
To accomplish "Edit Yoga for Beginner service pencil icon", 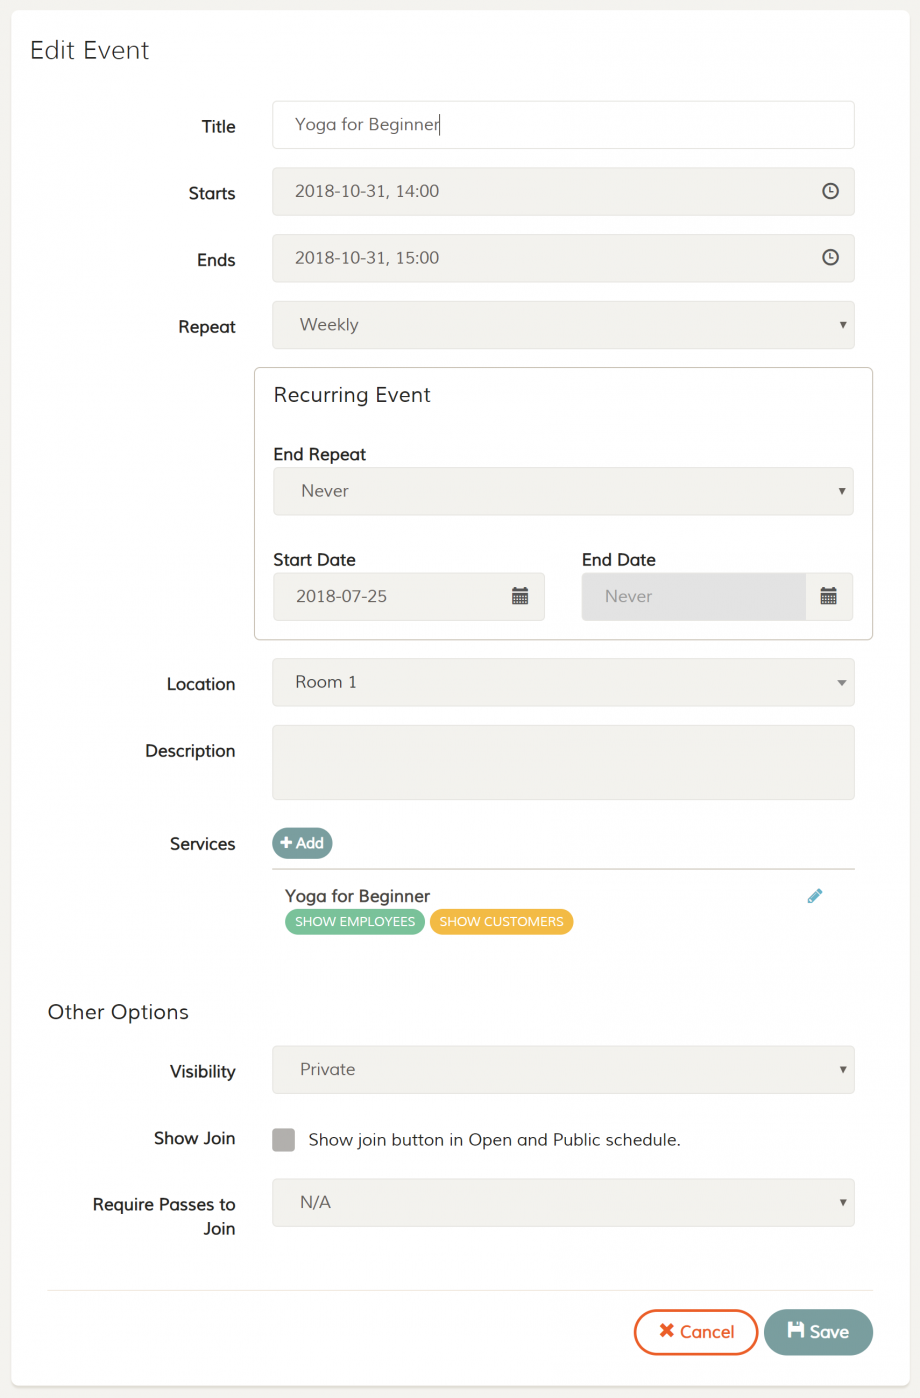I will click(815, 896).
